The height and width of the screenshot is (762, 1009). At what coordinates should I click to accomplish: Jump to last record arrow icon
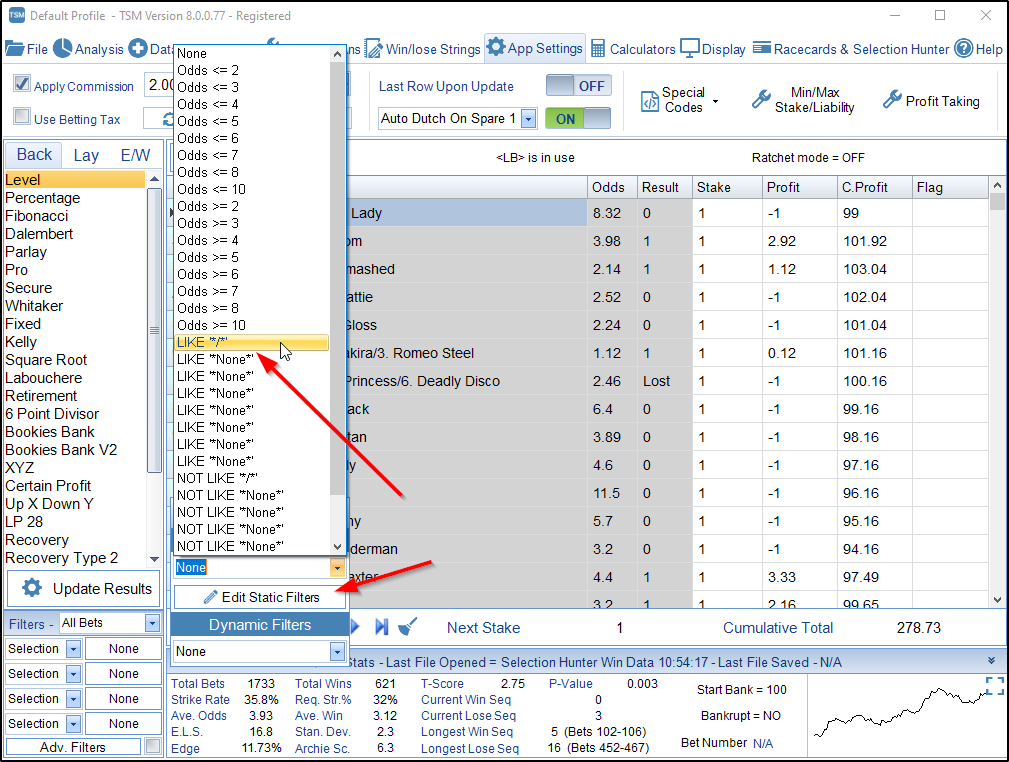(381, 627)
